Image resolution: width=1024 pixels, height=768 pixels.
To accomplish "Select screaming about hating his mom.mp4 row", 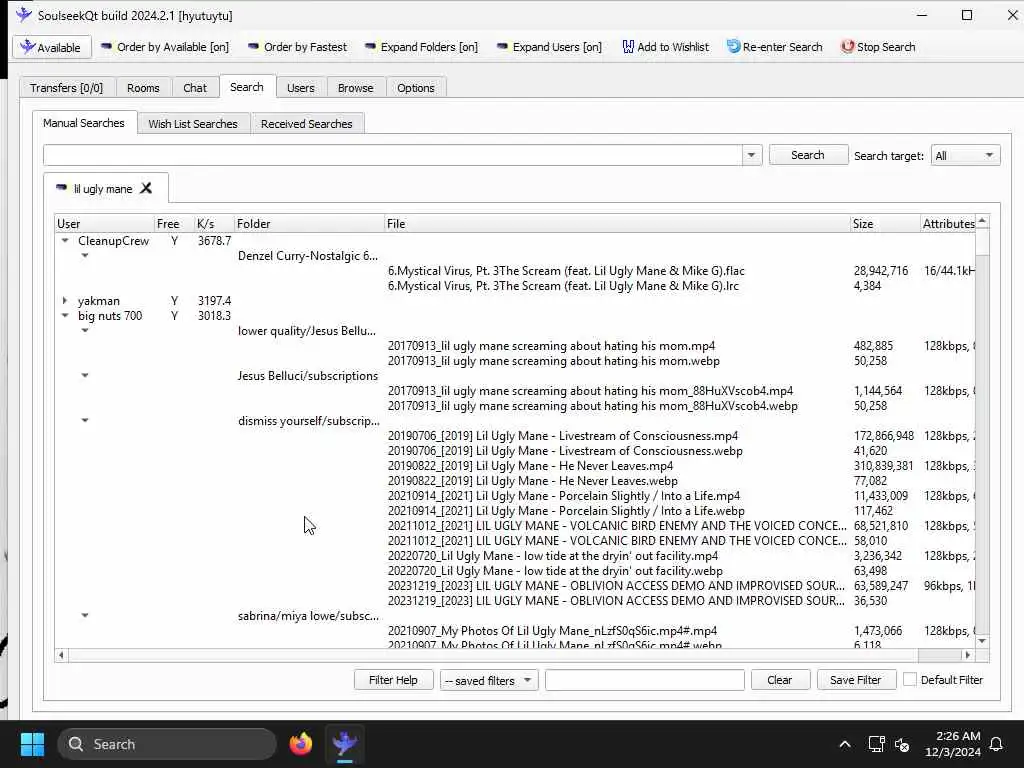I will 551,345.
